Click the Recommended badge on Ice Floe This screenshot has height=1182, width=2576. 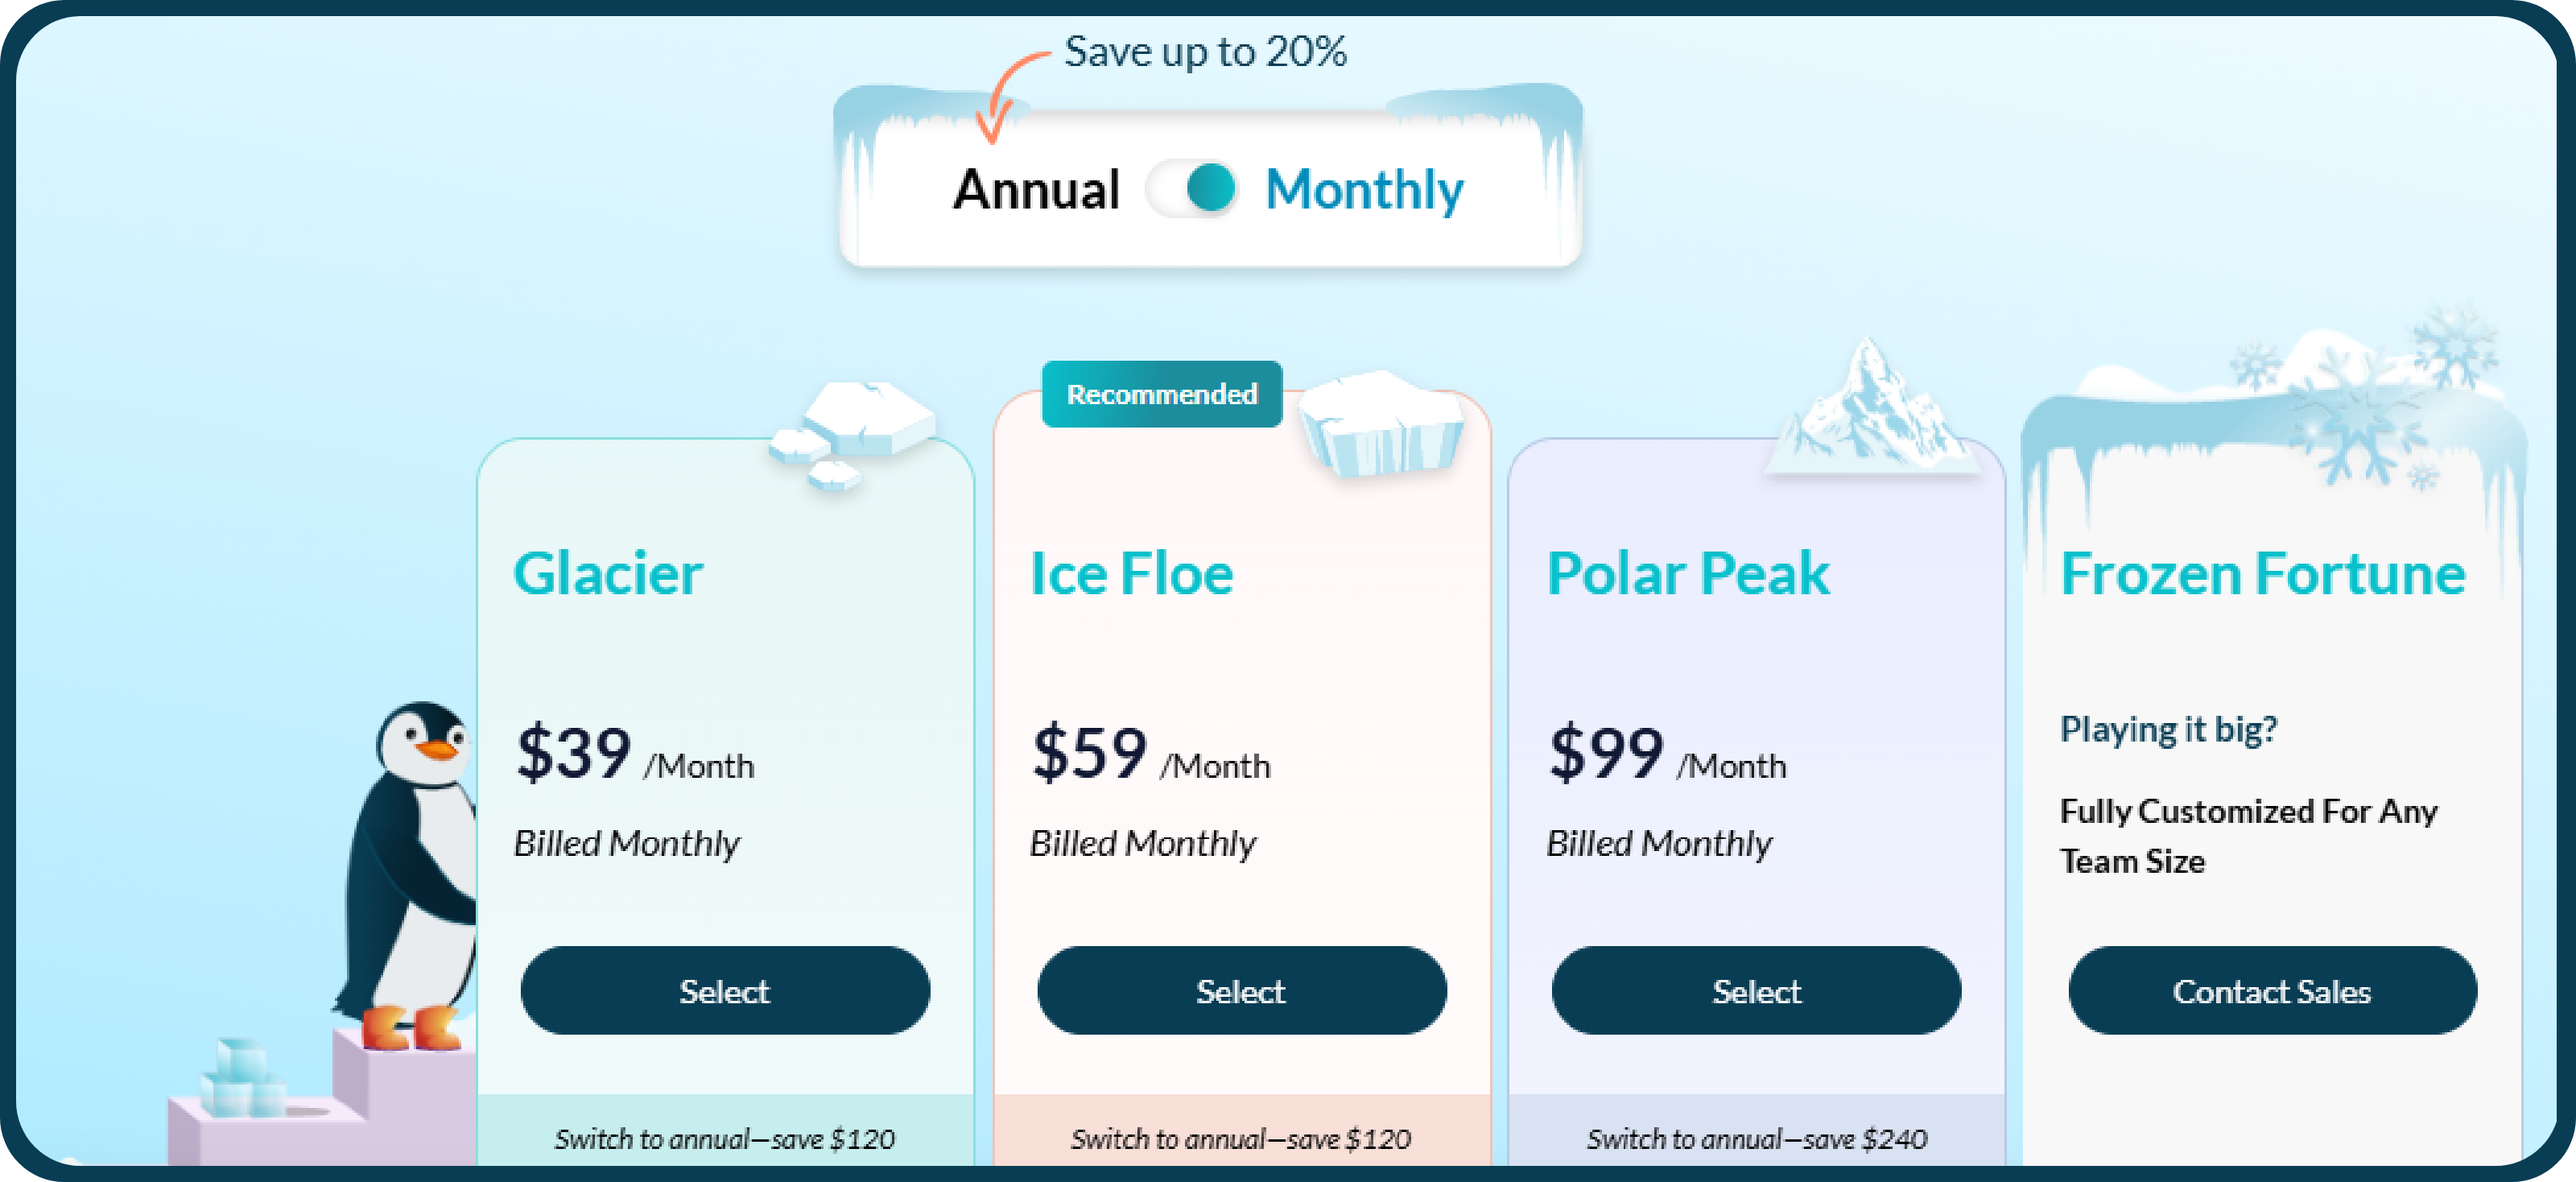click(1161, 394)
